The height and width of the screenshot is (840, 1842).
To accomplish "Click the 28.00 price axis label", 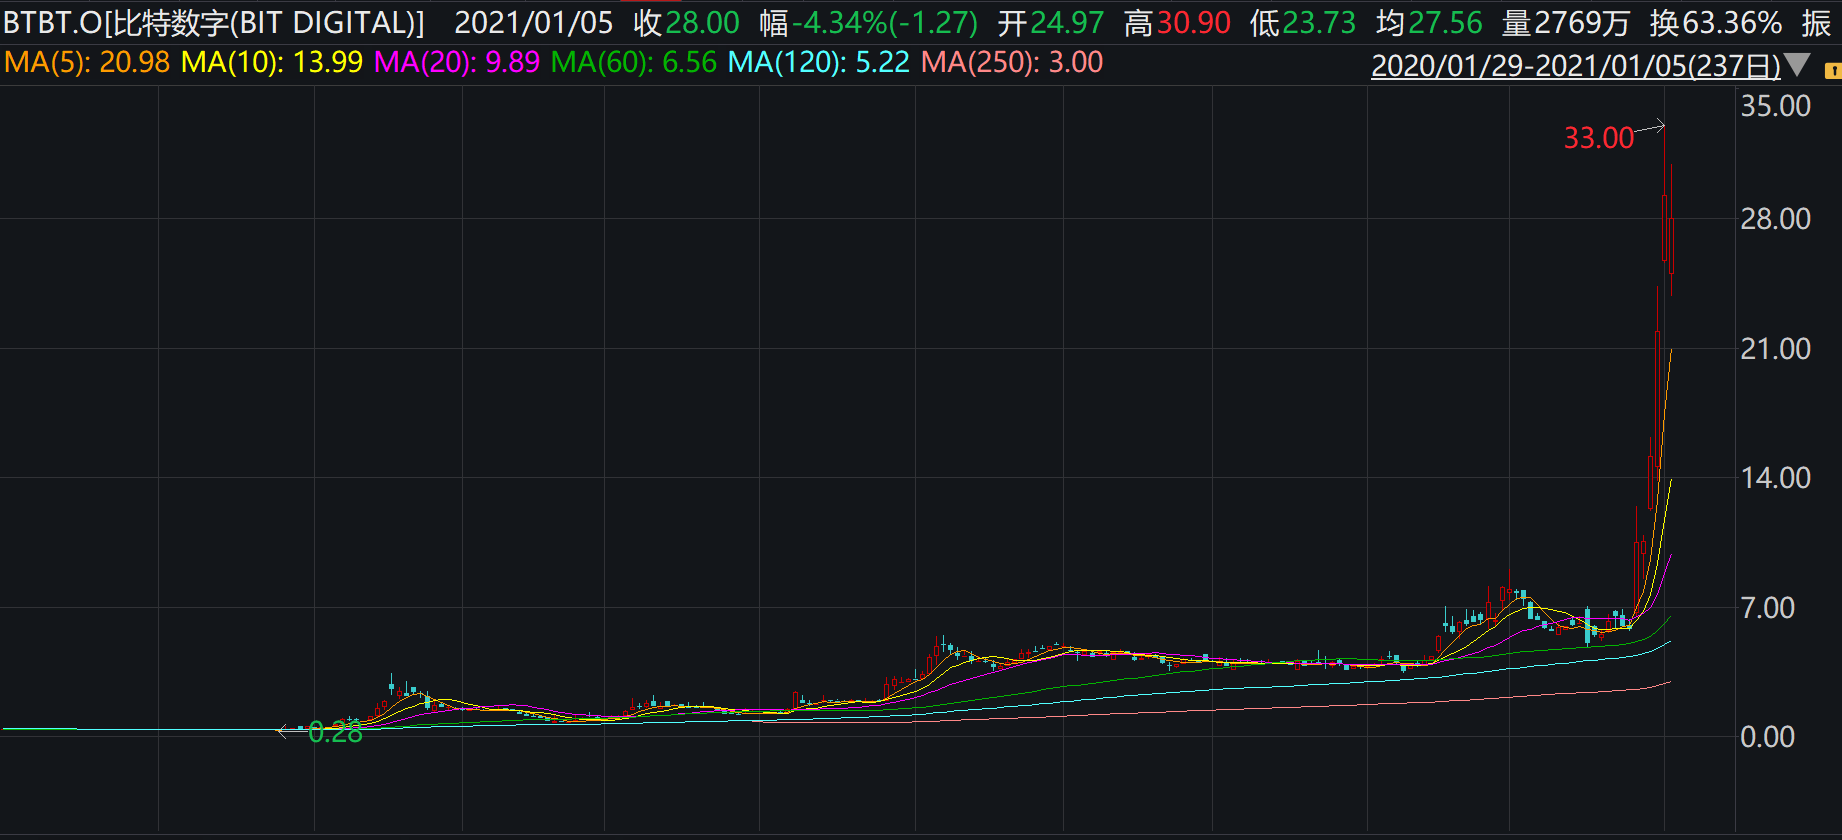I will tap(1775, 219).
